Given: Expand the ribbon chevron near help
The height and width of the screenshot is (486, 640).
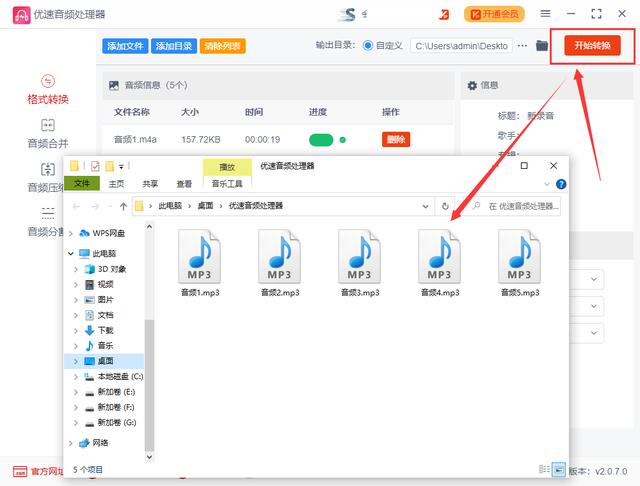Looking at the screenshot, I should coord(547,184).
